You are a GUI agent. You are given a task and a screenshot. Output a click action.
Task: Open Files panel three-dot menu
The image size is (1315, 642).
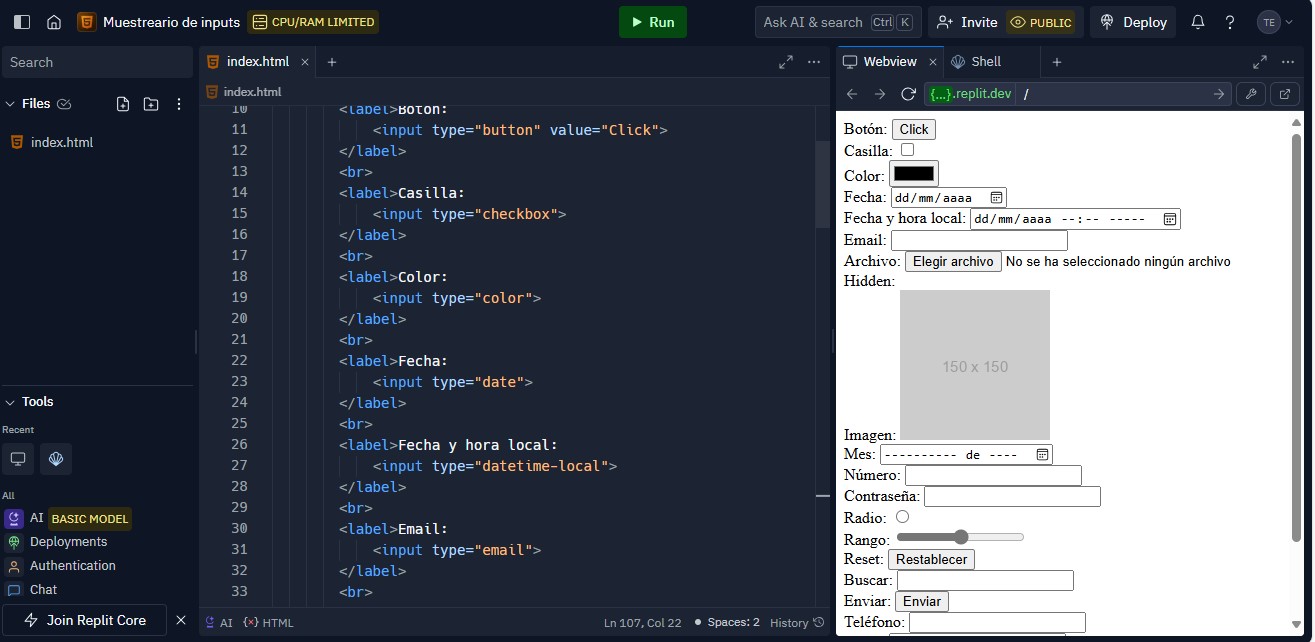pyautogui.click(x=179, y=104)
